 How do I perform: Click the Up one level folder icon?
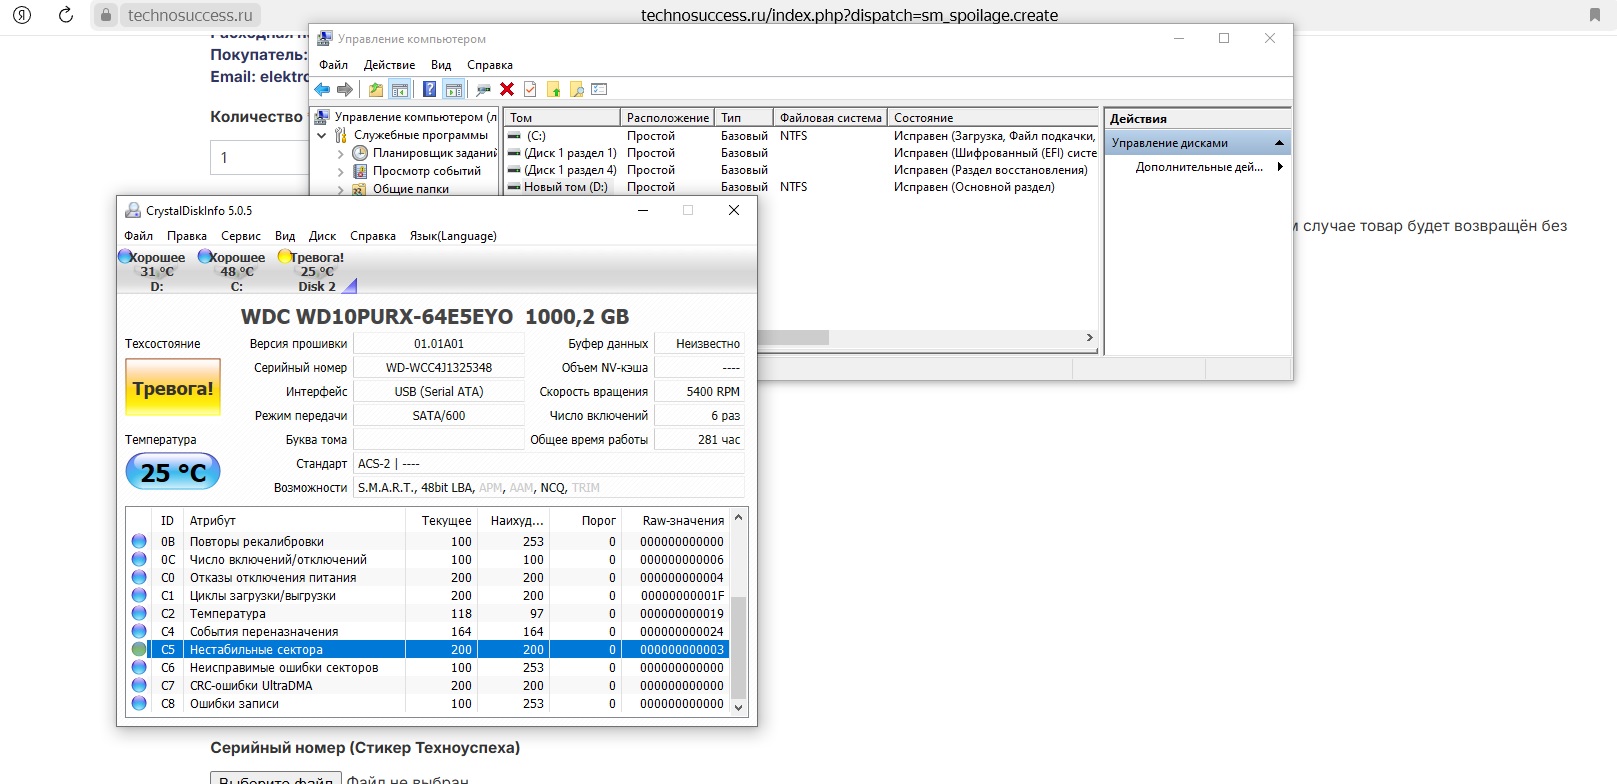[376, 90]
